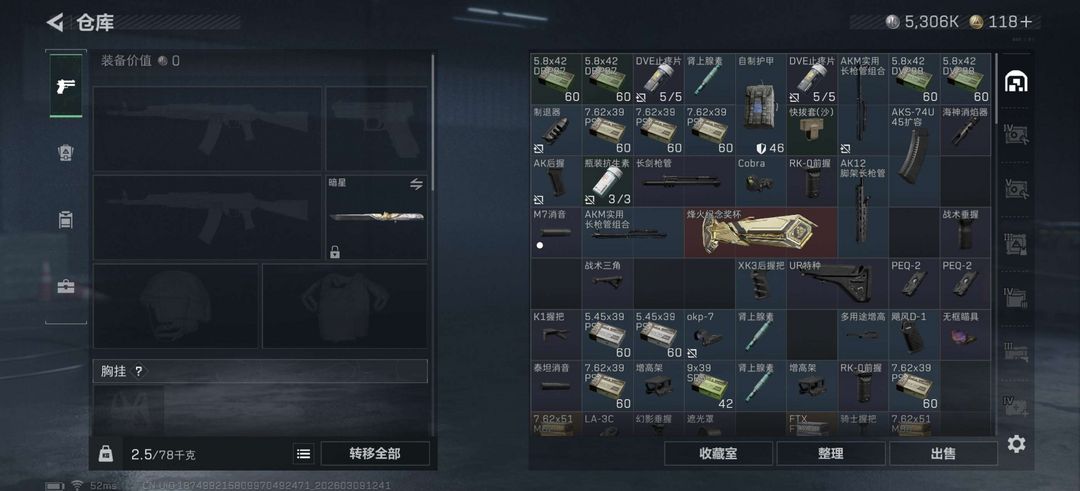Screen dimensions: 1080x491
Task: Open the settings gear icon
Action: tap(1017, 444)
